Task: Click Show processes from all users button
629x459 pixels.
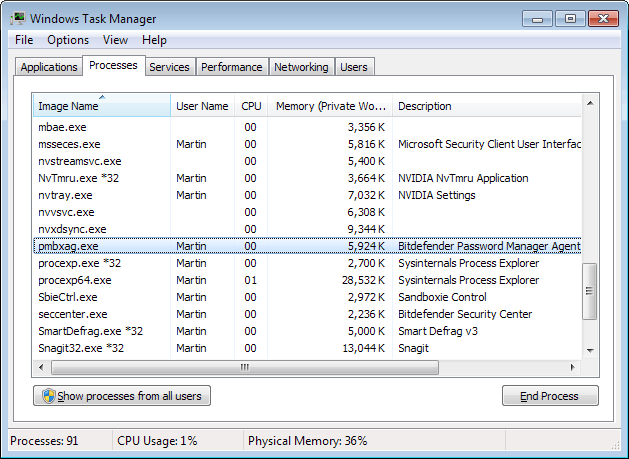Action: [122, 396]
